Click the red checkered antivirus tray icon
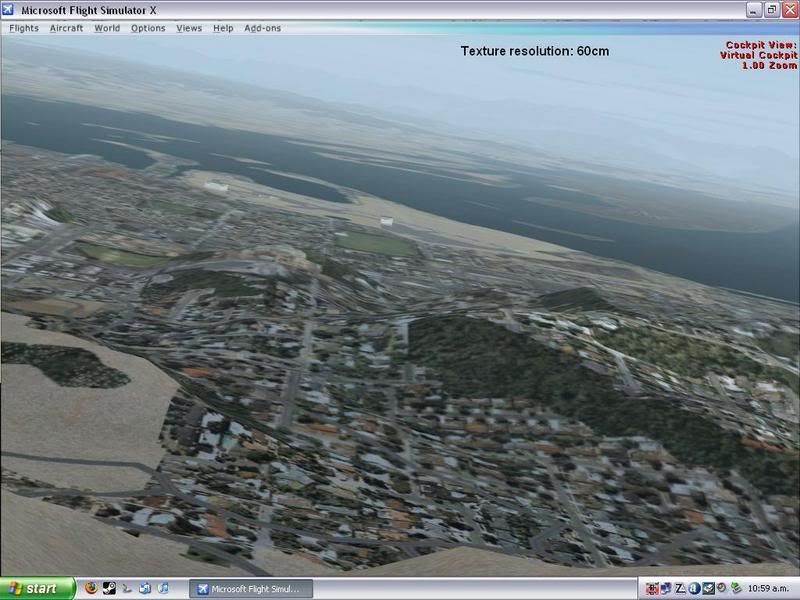Image resolution: width=800 pixels, height=600 pixels. coord(652,588)
